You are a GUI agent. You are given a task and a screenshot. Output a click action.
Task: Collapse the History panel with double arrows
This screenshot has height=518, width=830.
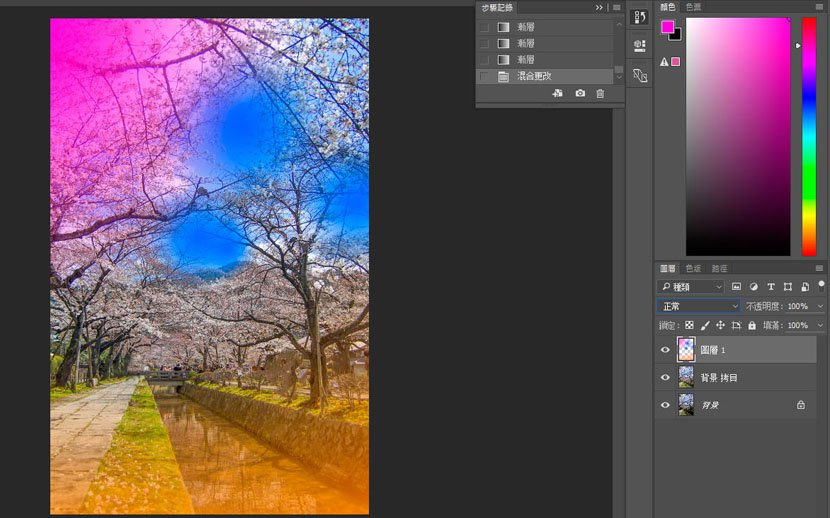point(599,7)
